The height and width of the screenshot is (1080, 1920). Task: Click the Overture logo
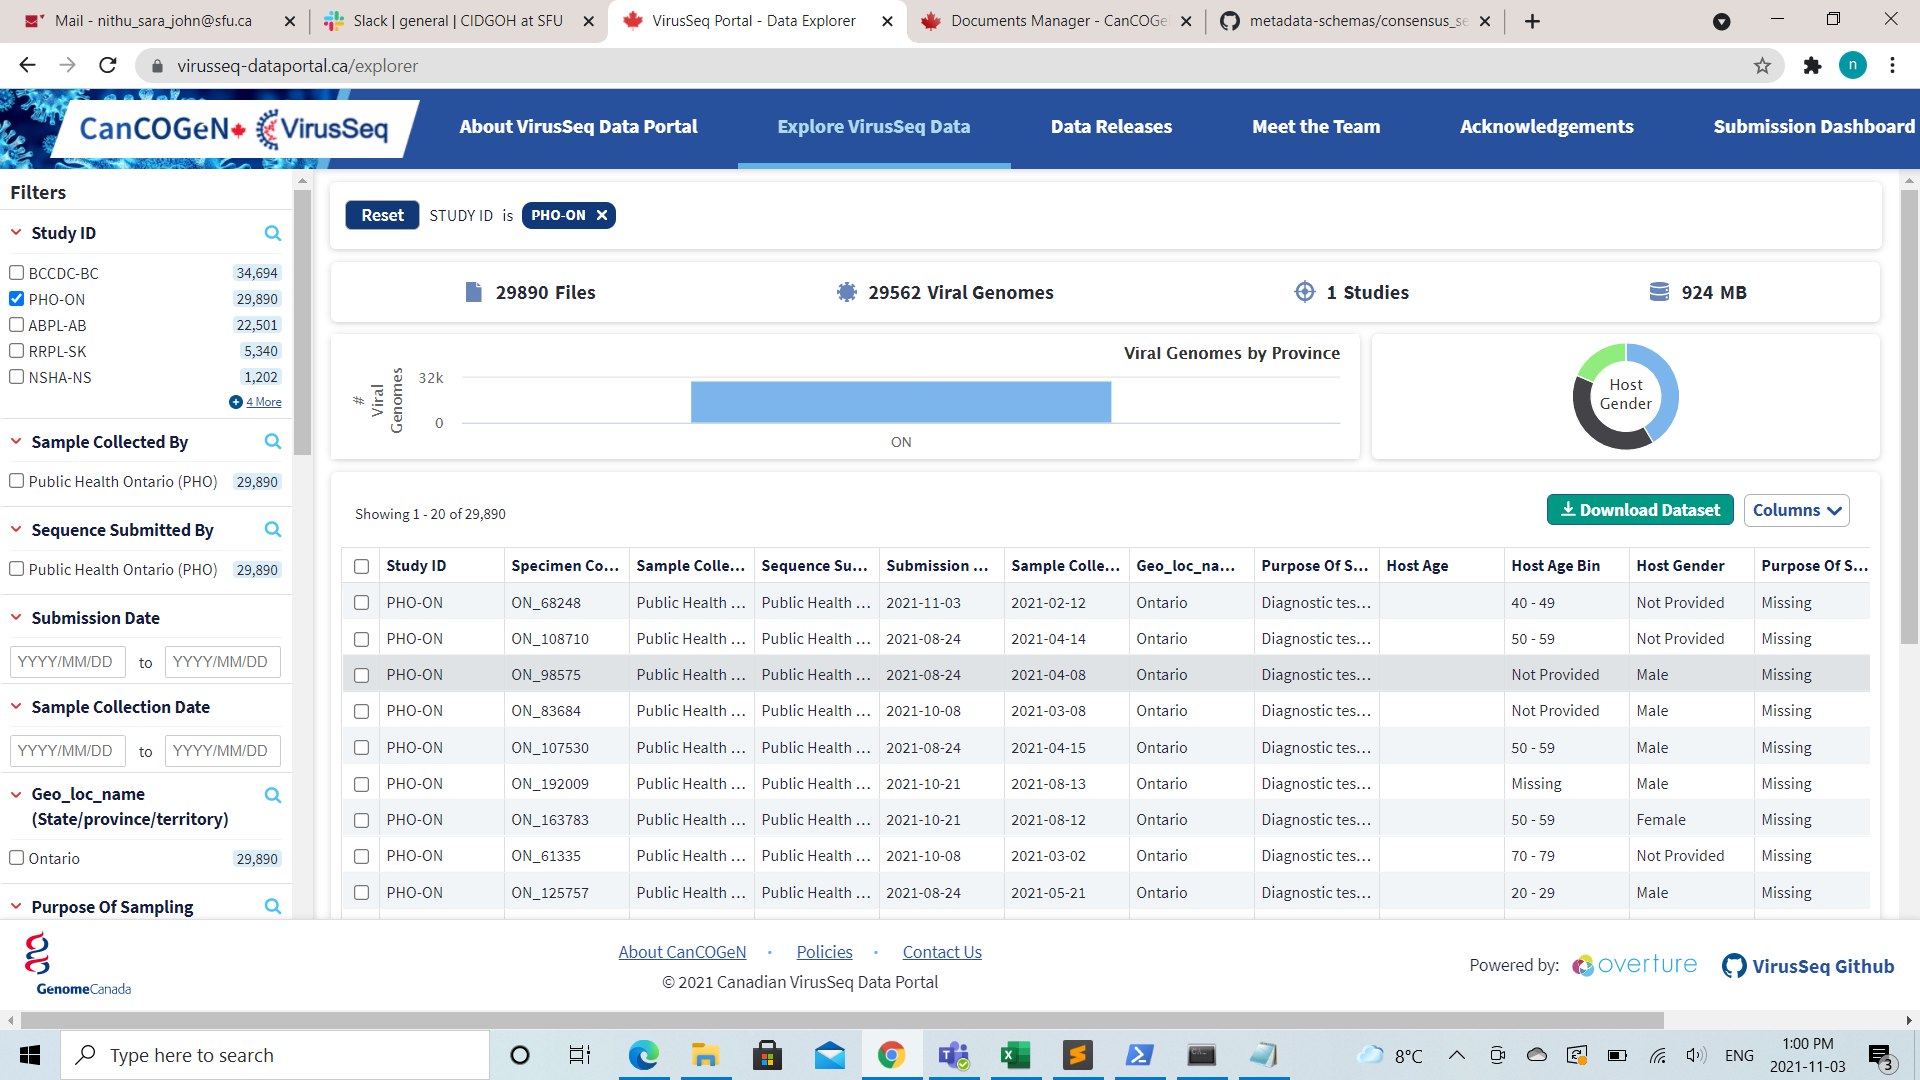point(1633,965)
